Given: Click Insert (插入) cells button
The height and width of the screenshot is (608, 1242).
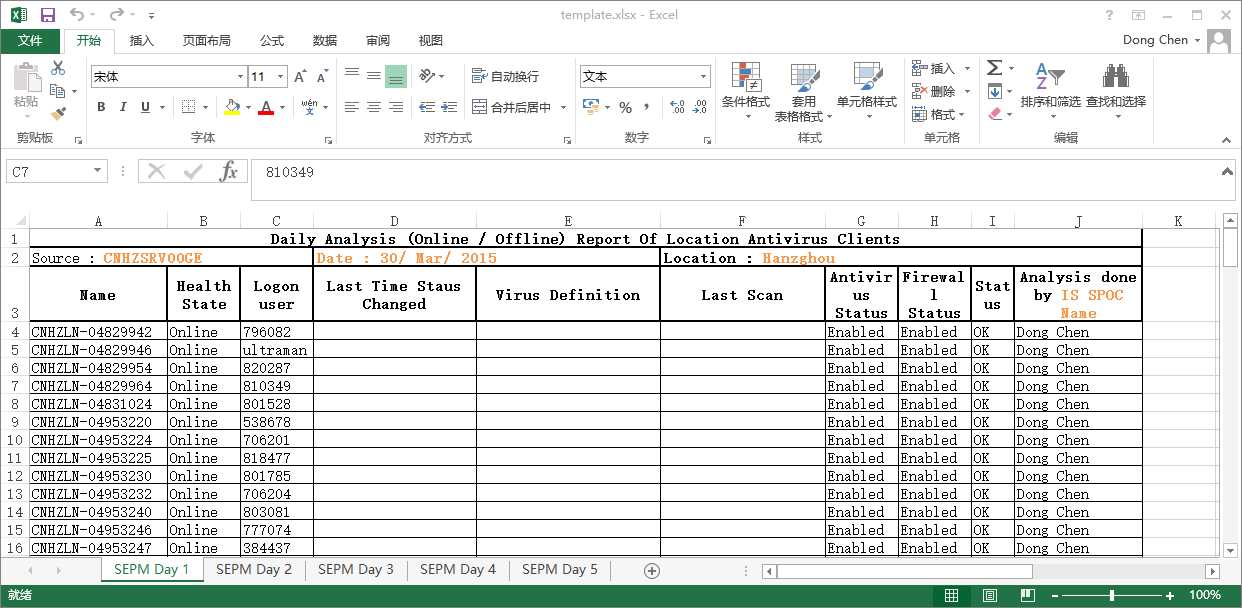Looking at the screenshot, I should (x=934, y=68).
